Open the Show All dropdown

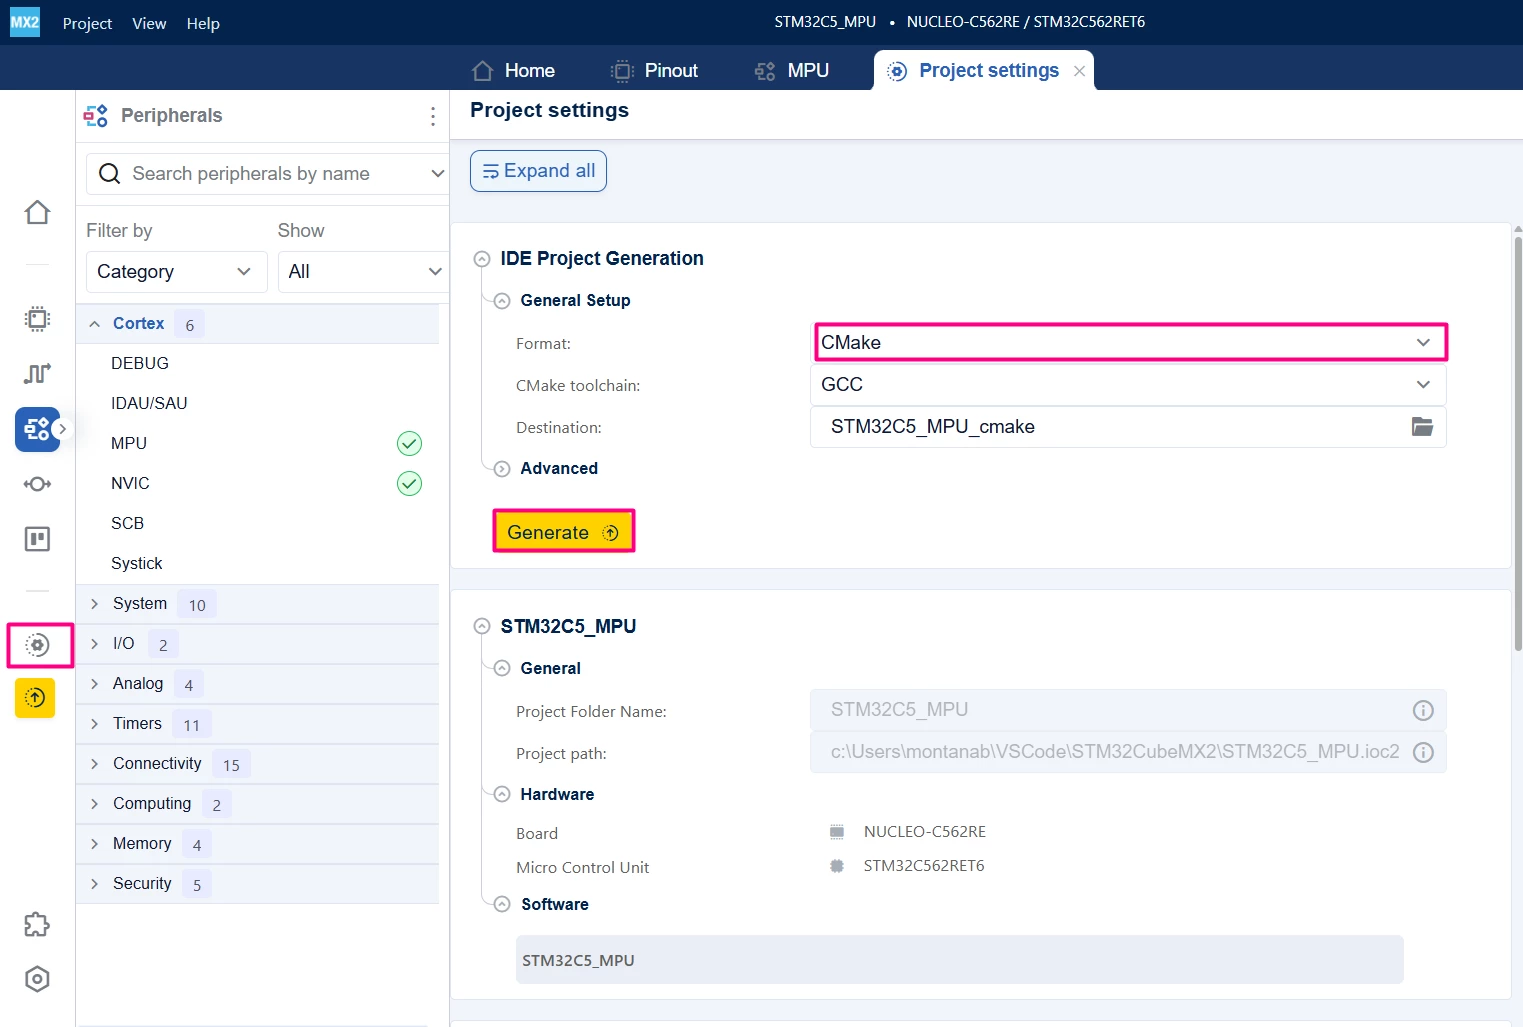[x=363, y=272]
